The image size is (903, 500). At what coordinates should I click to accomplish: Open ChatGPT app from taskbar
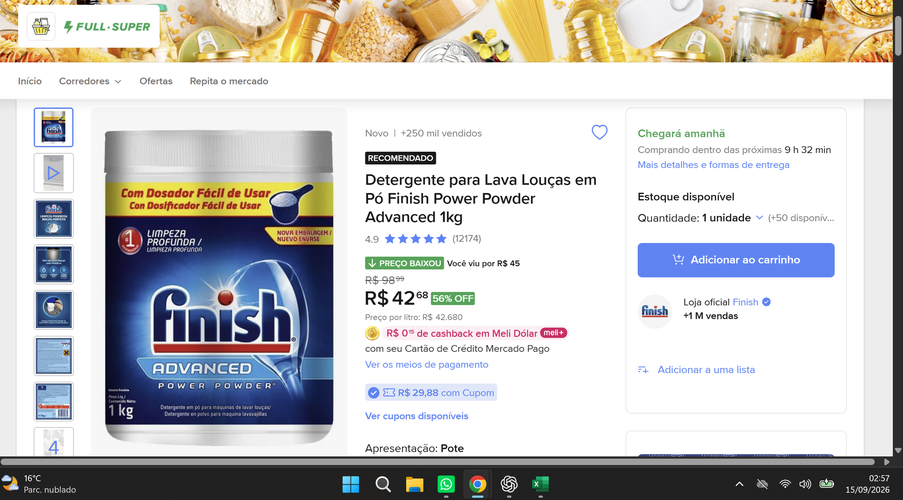[509, 484]
